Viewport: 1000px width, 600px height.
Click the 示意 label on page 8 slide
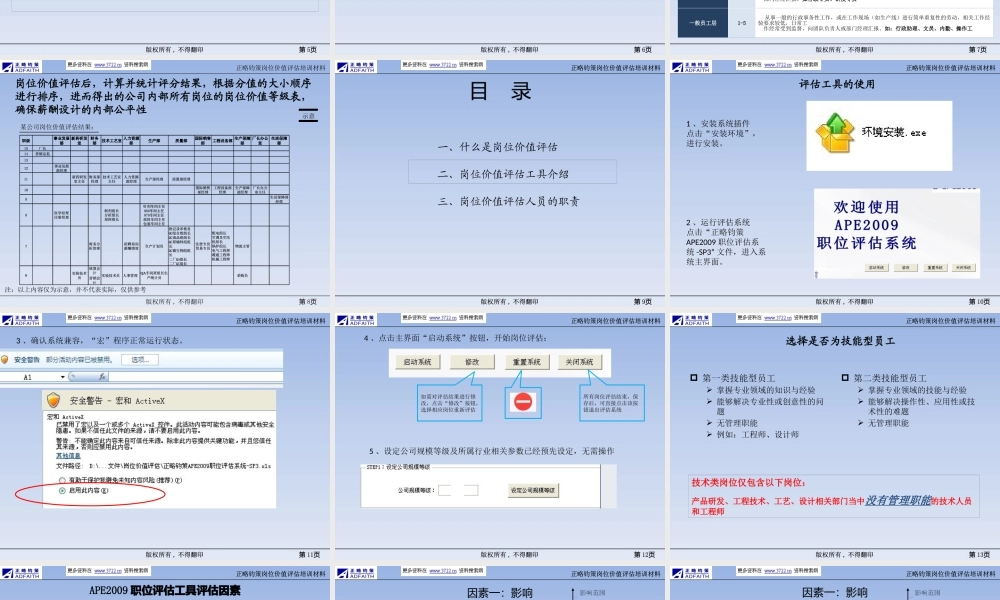(x=308, y=116)
